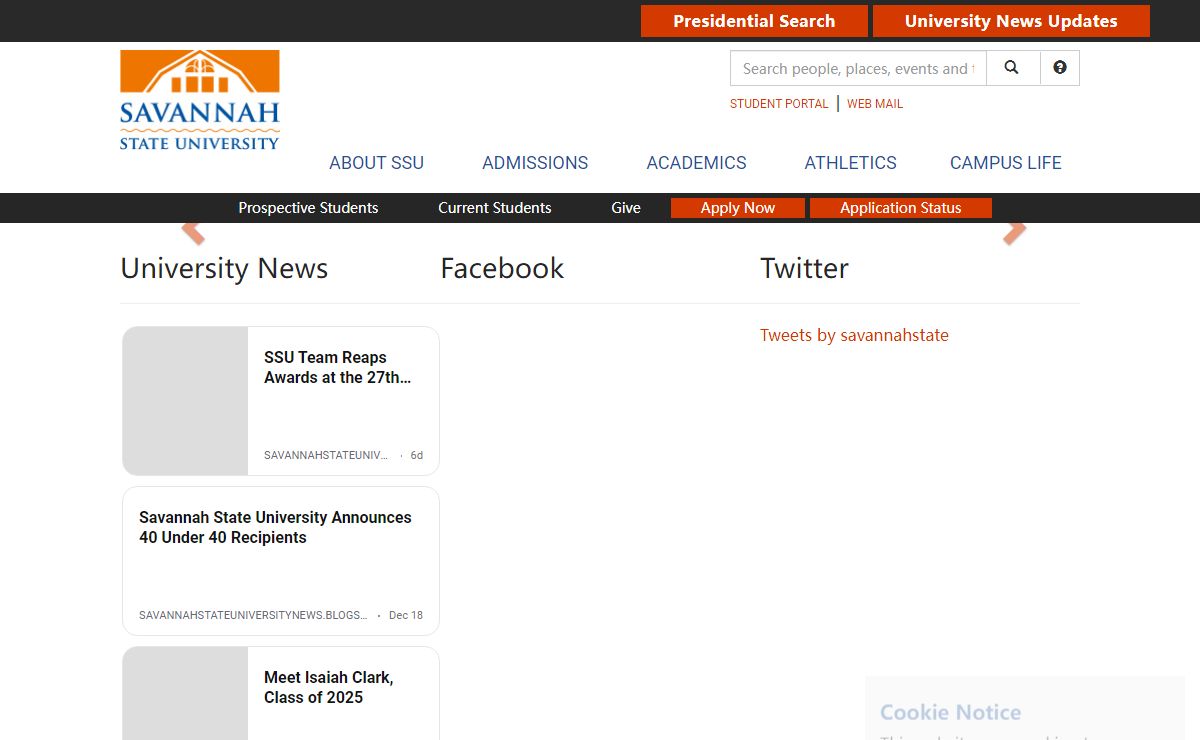The width and height of the screenshot is (1200, 740).
Task: Open the search help question-mark icon
Action: 1060,68
